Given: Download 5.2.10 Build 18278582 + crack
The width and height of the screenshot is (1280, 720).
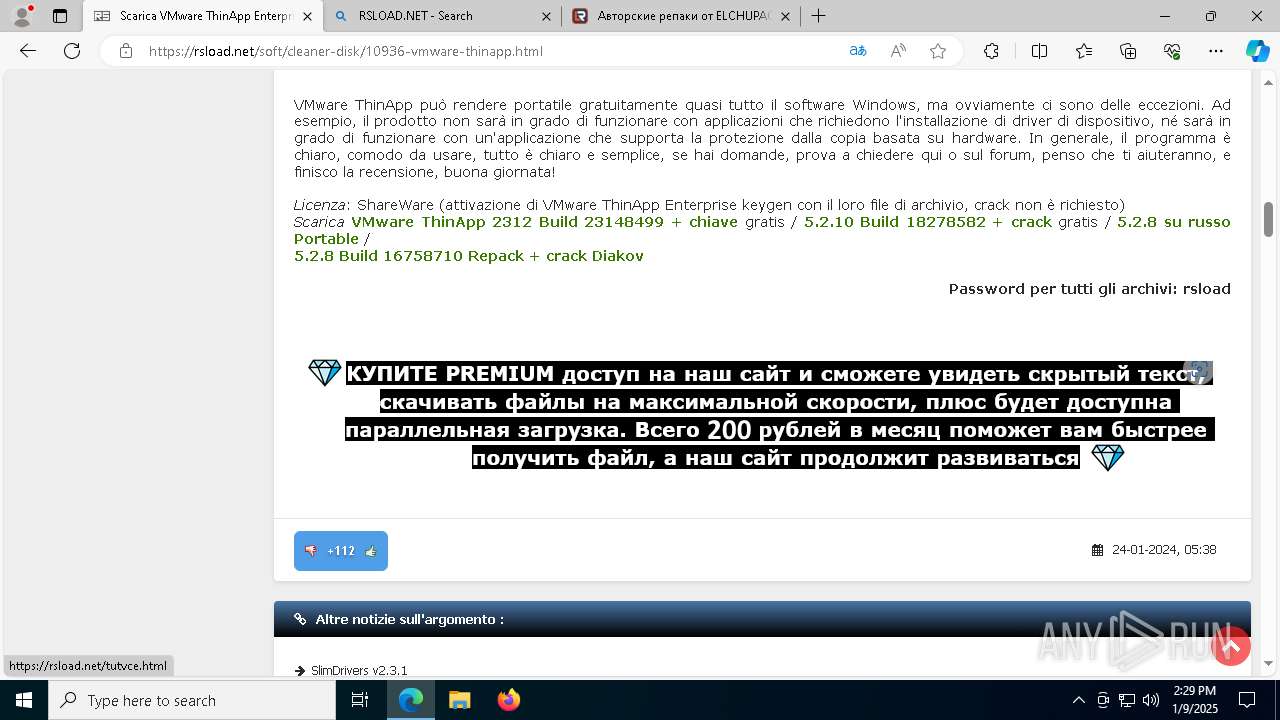Looking at the screenshot, I should click(928, 222).
